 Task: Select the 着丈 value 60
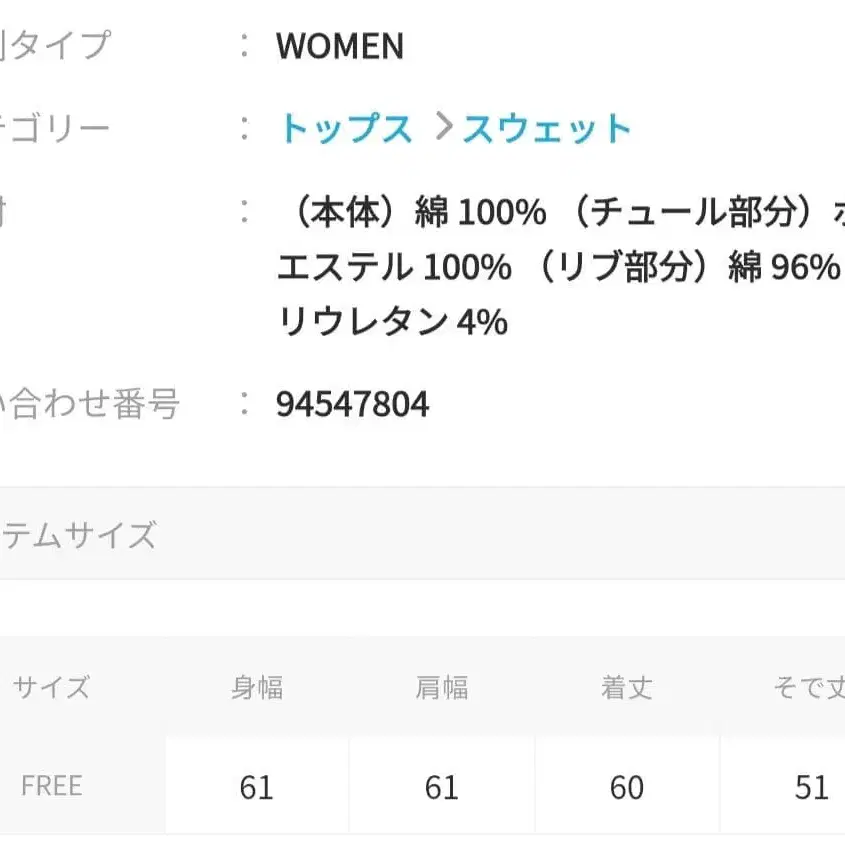pos(626,787)
